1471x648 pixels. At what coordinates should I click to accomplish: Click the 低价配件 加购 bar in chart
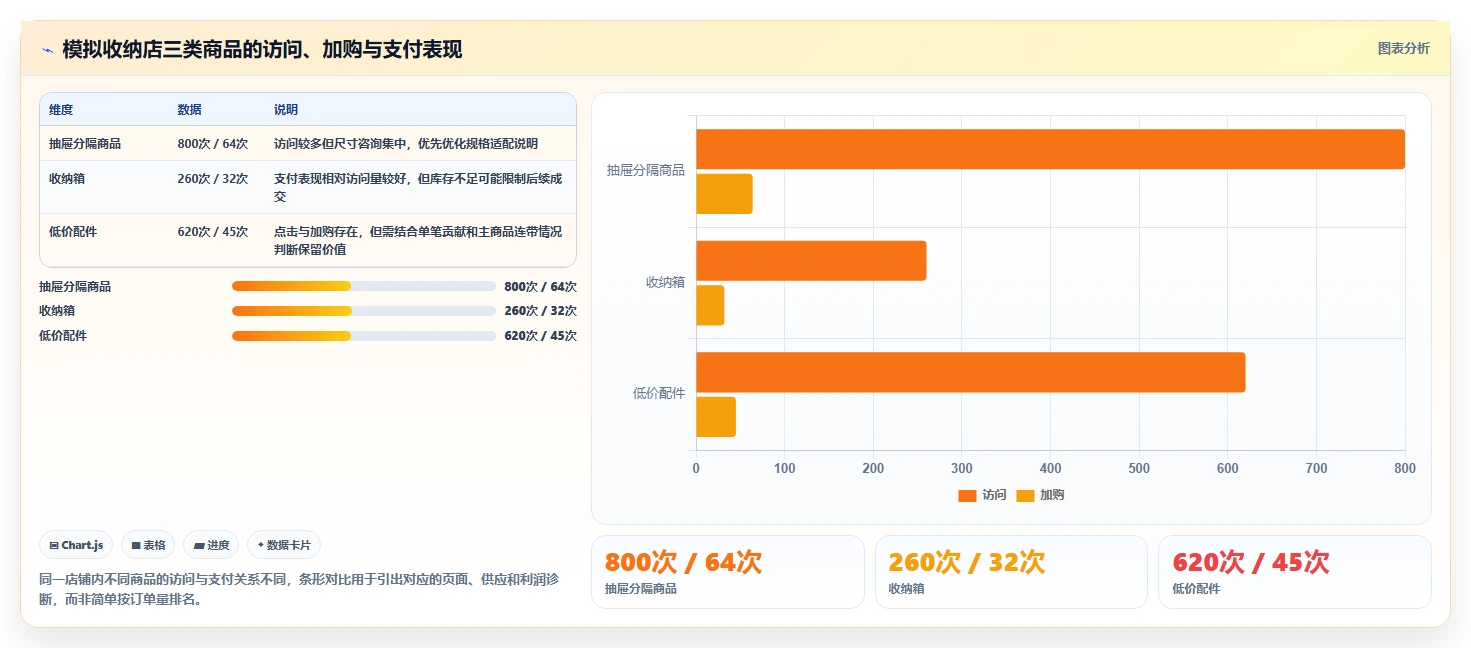716,417
